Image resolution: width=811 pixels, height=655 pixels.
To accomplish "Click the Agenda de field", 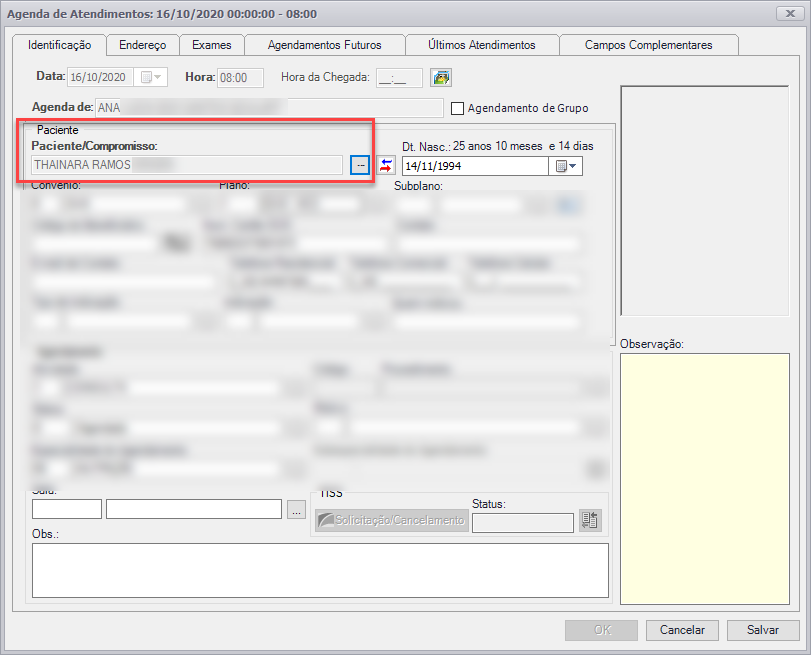I will point(269,108).
